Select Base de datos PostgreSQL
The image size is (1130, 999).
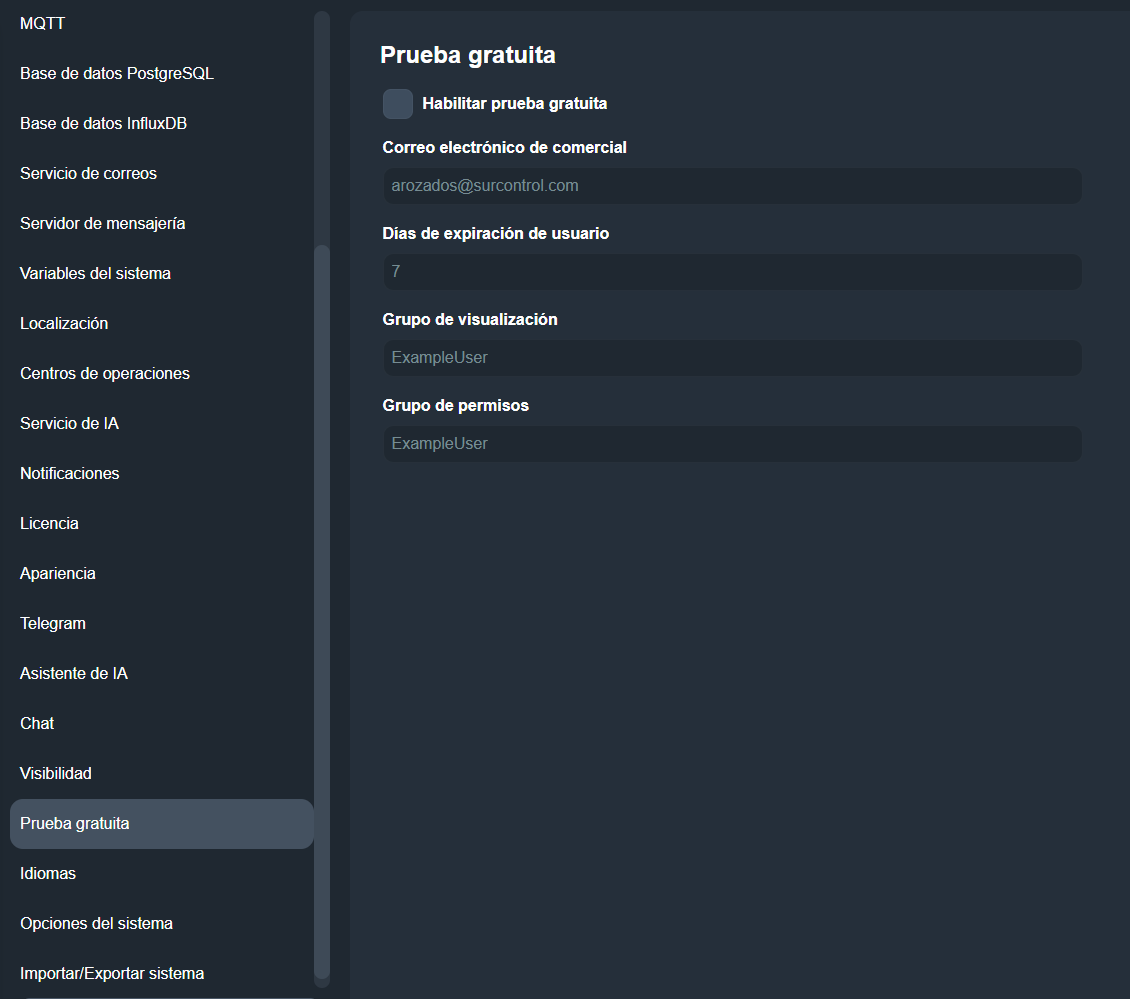pos(117,73)
